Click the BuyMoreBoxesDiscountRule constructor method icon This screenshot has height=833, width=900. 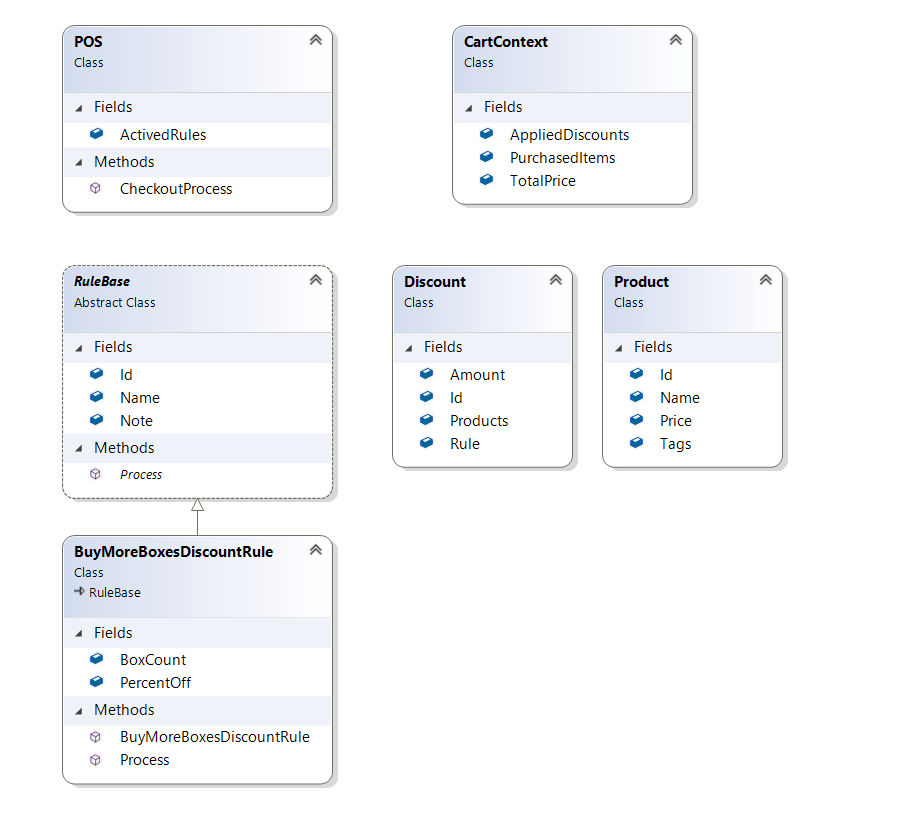pyautogui.click(x=96, y=736)
